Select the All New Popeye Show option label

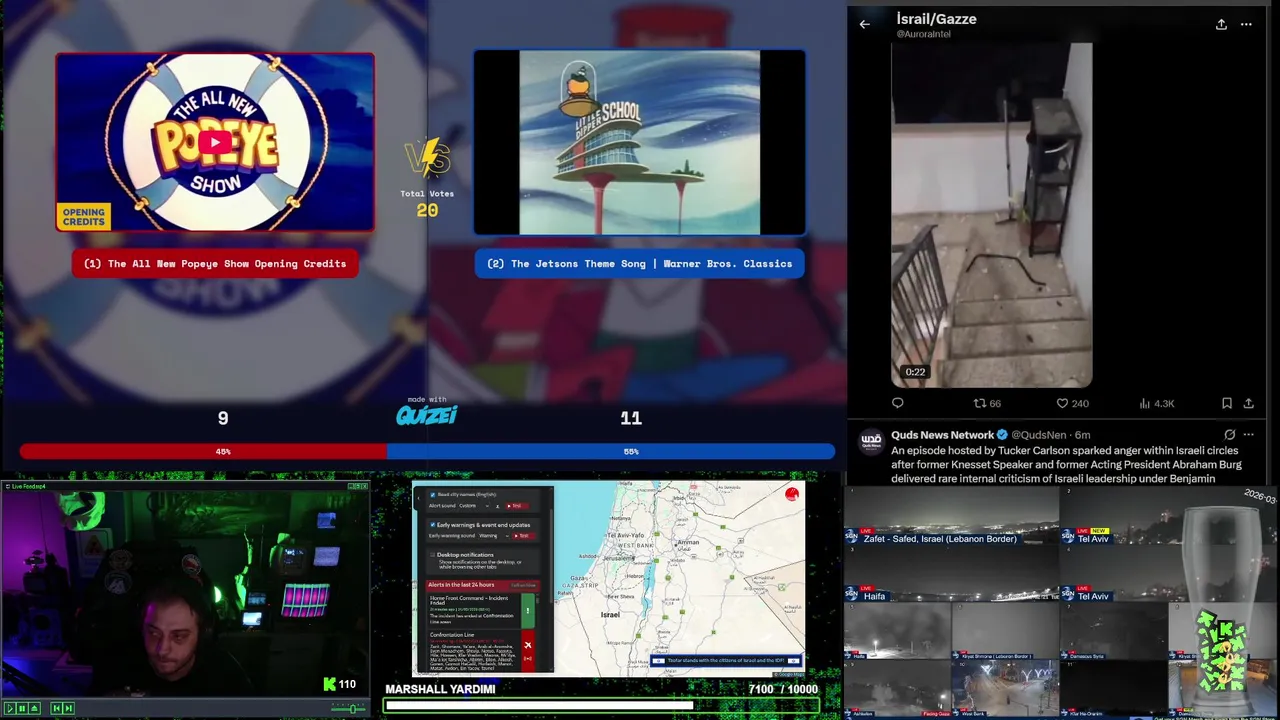click(215, 264)
